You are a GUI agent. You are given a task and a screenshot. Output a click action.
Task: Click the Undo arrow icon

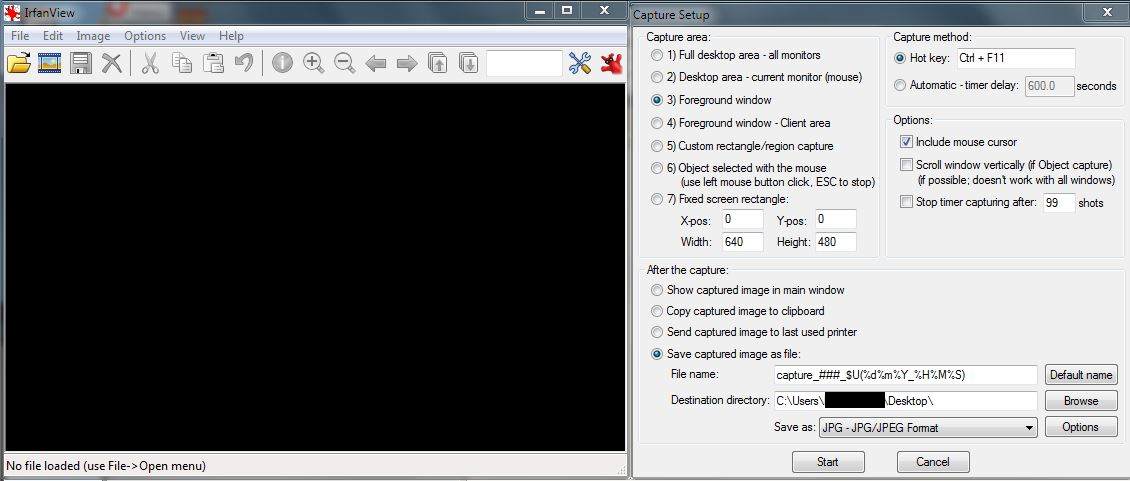pyautogui.click(x=244, y=63)
